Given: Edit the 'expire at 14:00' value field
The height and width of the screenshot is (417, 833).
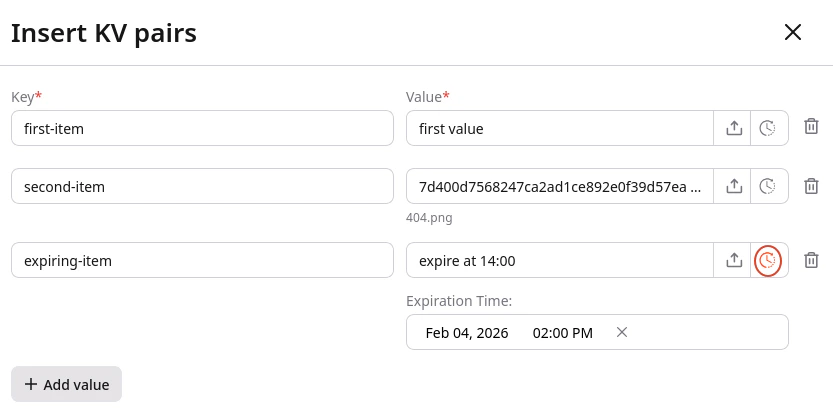Looking at the screenshot, I should pos(560,260).
